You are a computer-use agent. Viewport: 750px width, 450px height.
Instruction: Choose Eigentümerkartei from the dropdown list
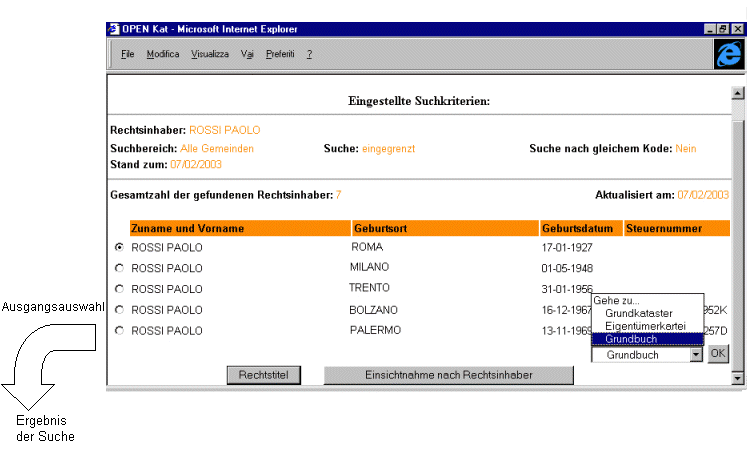[x=644, y=327]
